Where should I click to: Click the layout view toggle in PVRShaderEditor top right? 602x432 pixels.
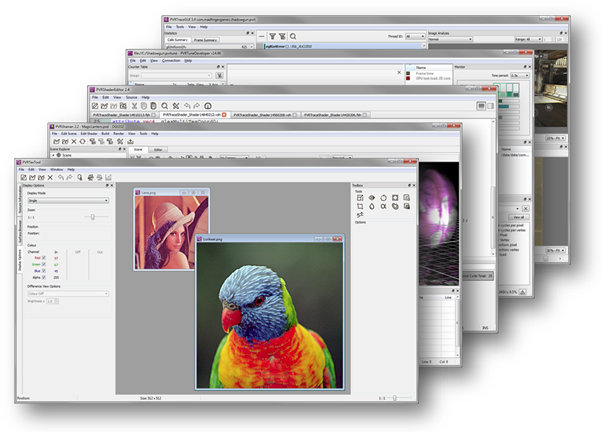481,106
